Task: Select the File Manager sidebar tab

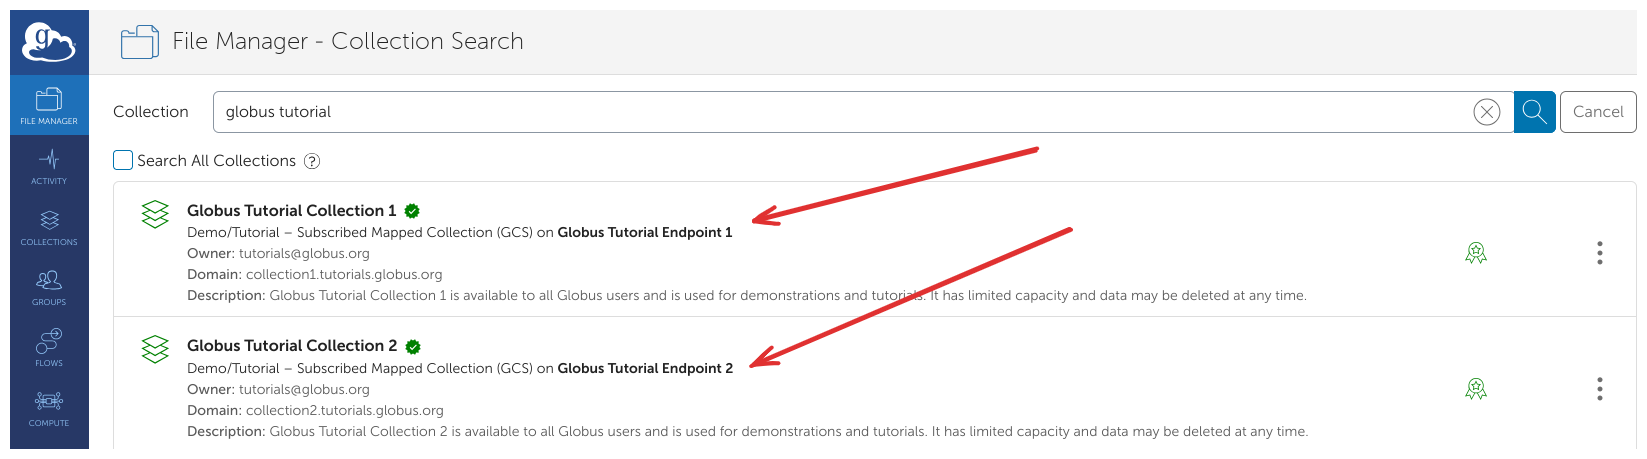Action: pos(49,106)
